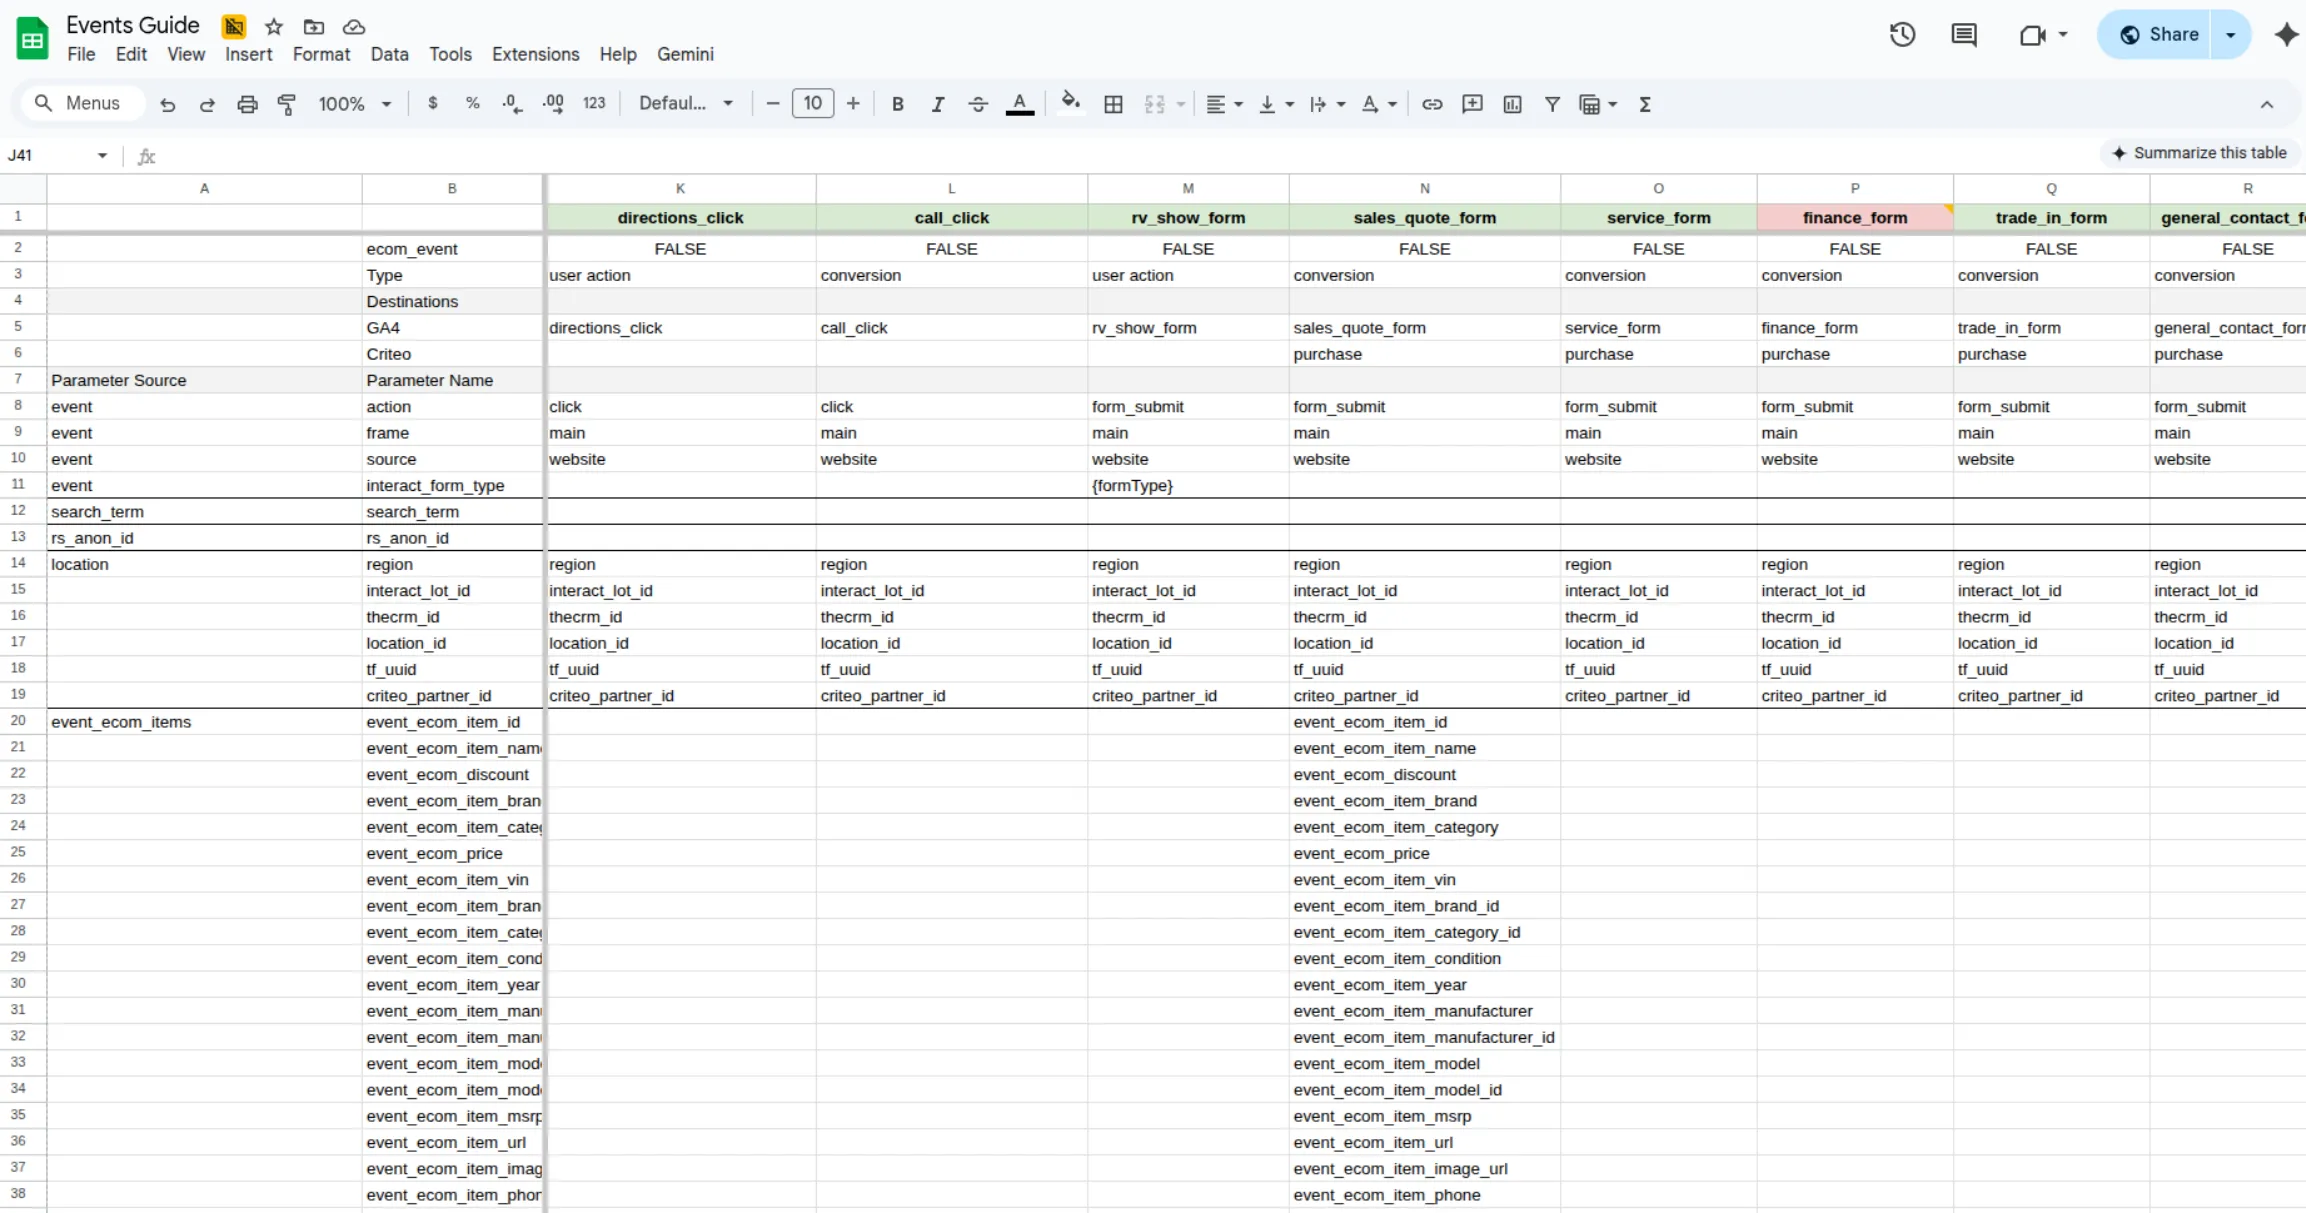Click the Share button
The image size is (2306, 1213).
[2158, 35]
